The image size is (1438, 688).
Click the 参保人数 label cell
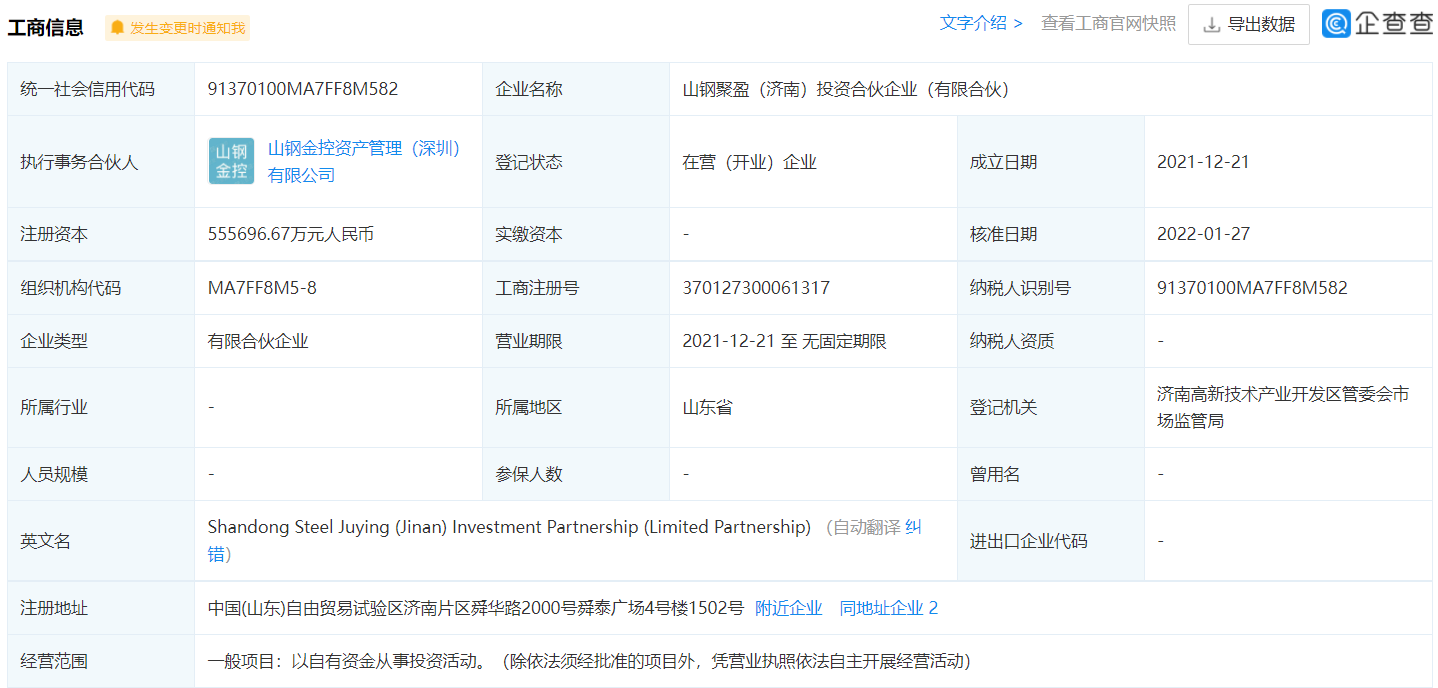(576, 474)
